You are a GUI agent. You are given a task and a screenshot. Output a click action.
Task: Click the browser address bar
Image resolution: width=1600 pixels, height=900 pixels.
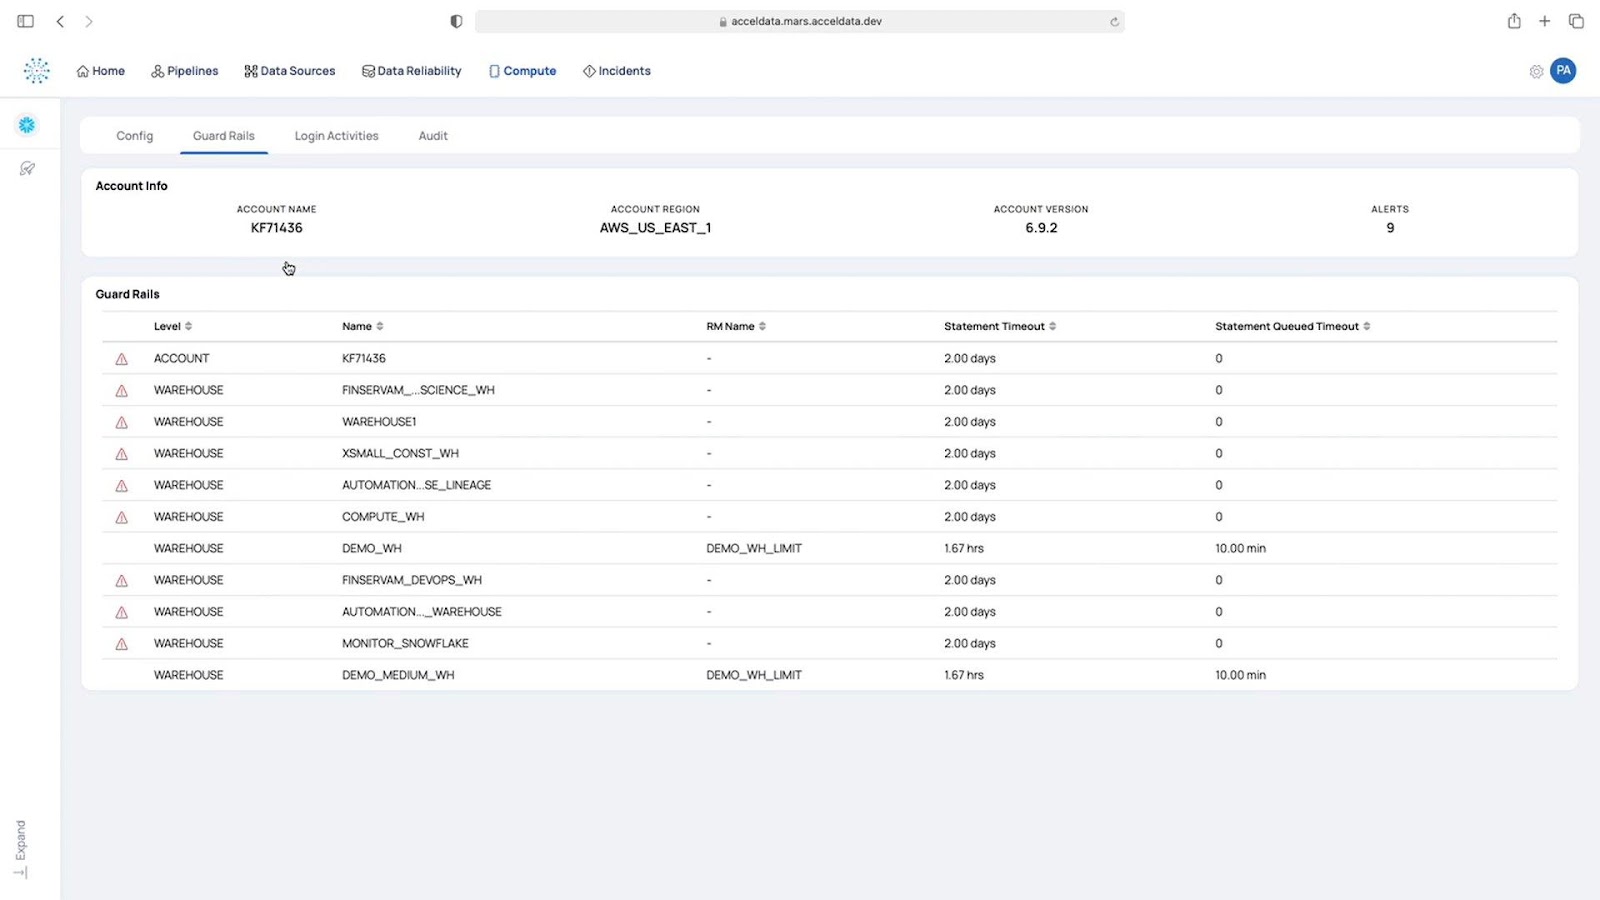[800, 21]
